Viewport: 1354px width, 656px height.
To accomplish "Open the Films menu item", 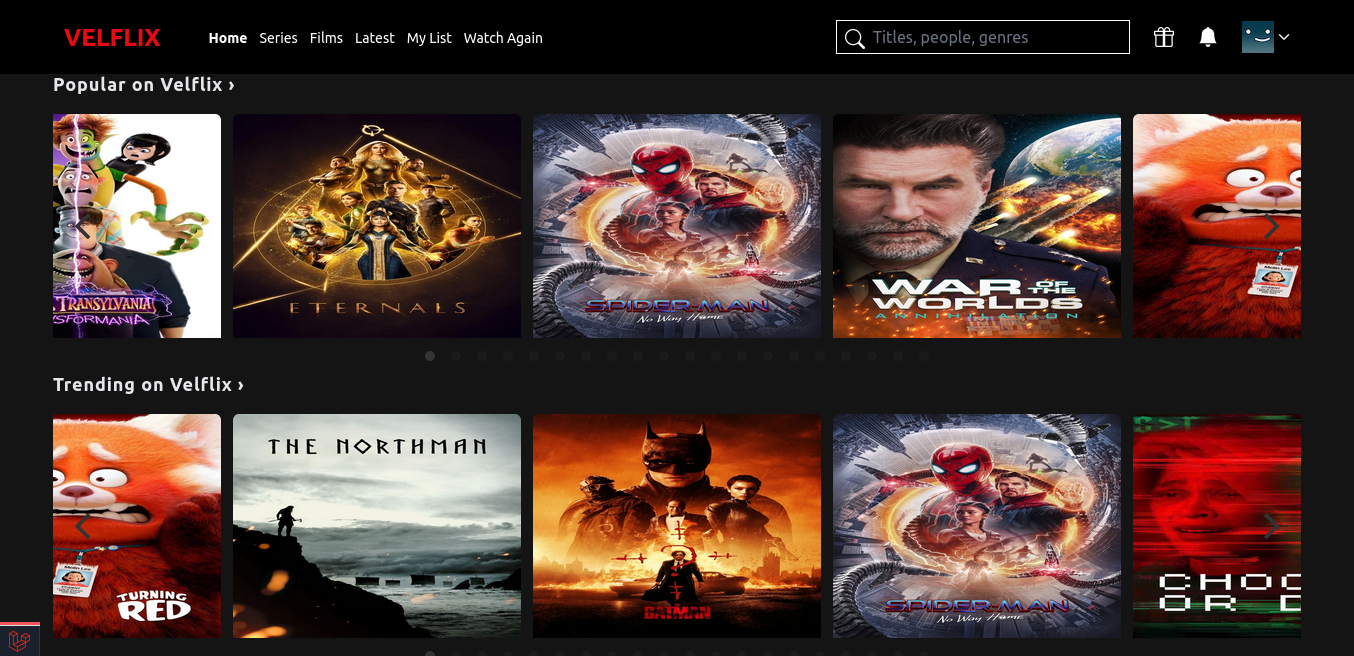I will click(326, 38).
